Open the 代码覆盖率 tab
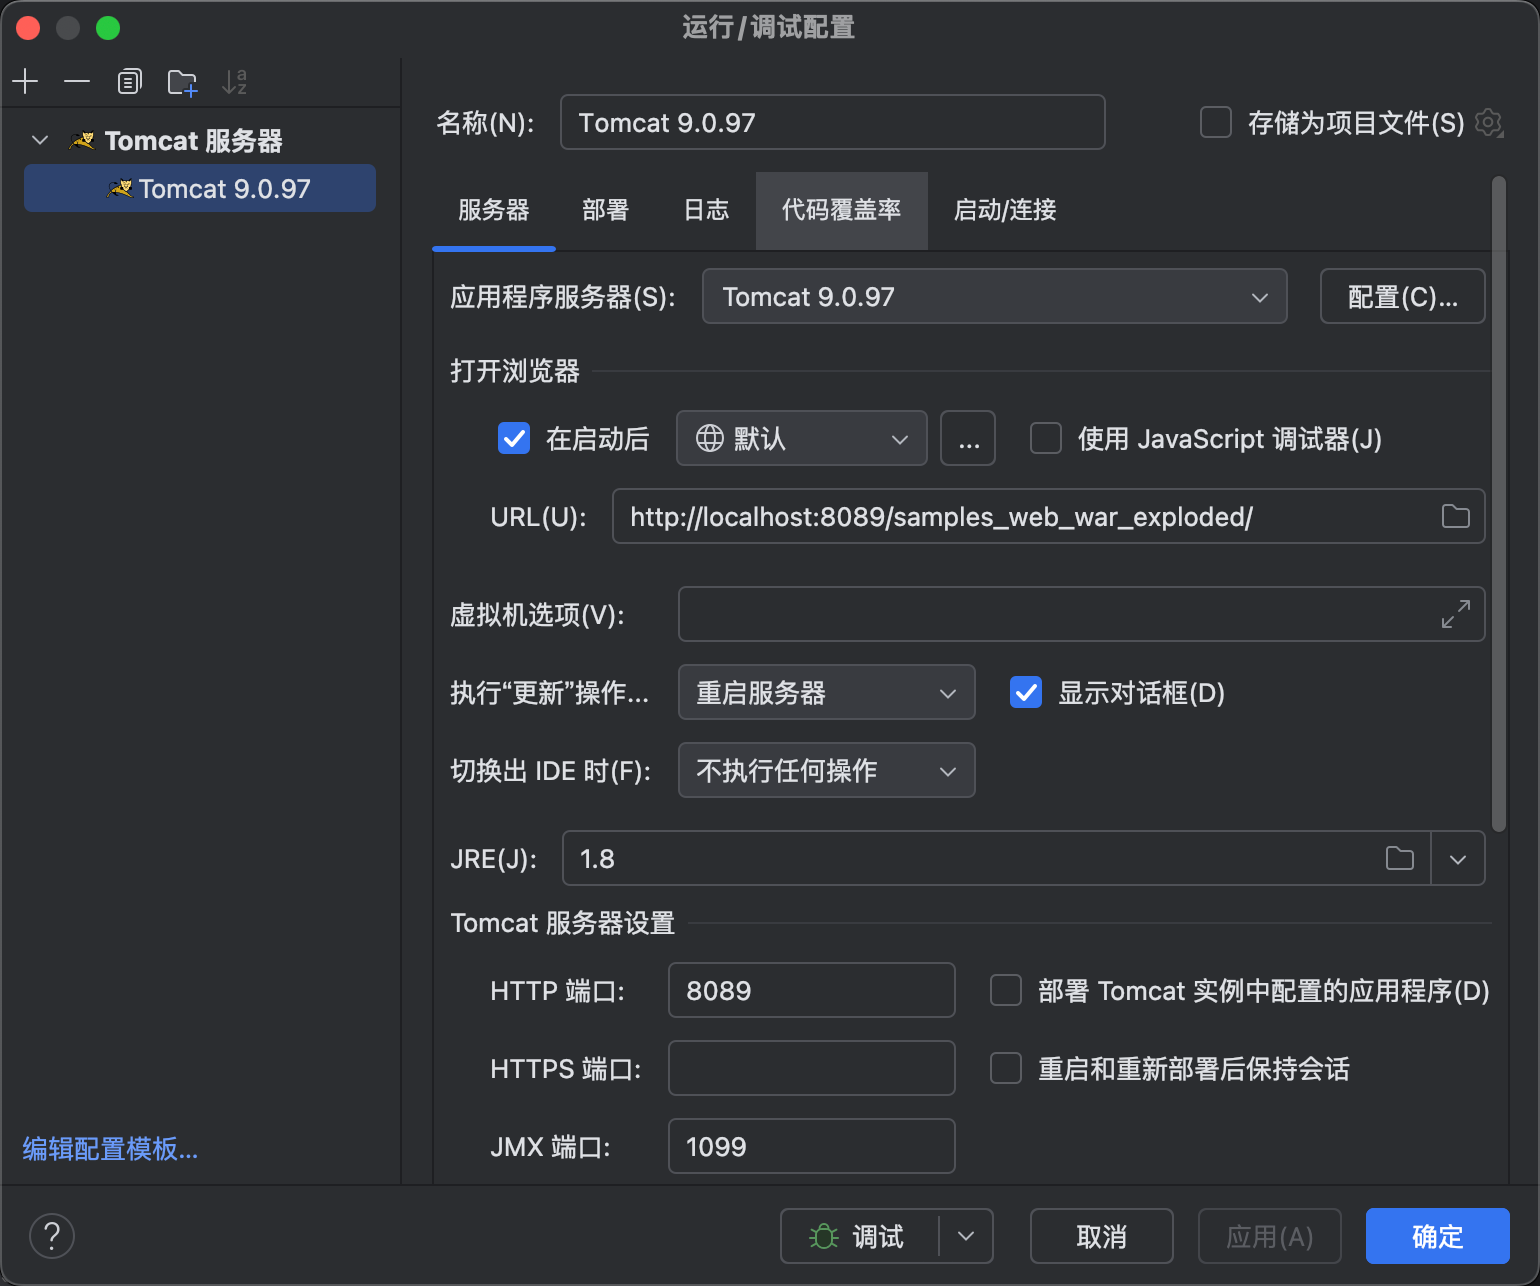The height and width of the screenshot is (1286, 1540). pos(842,210)
